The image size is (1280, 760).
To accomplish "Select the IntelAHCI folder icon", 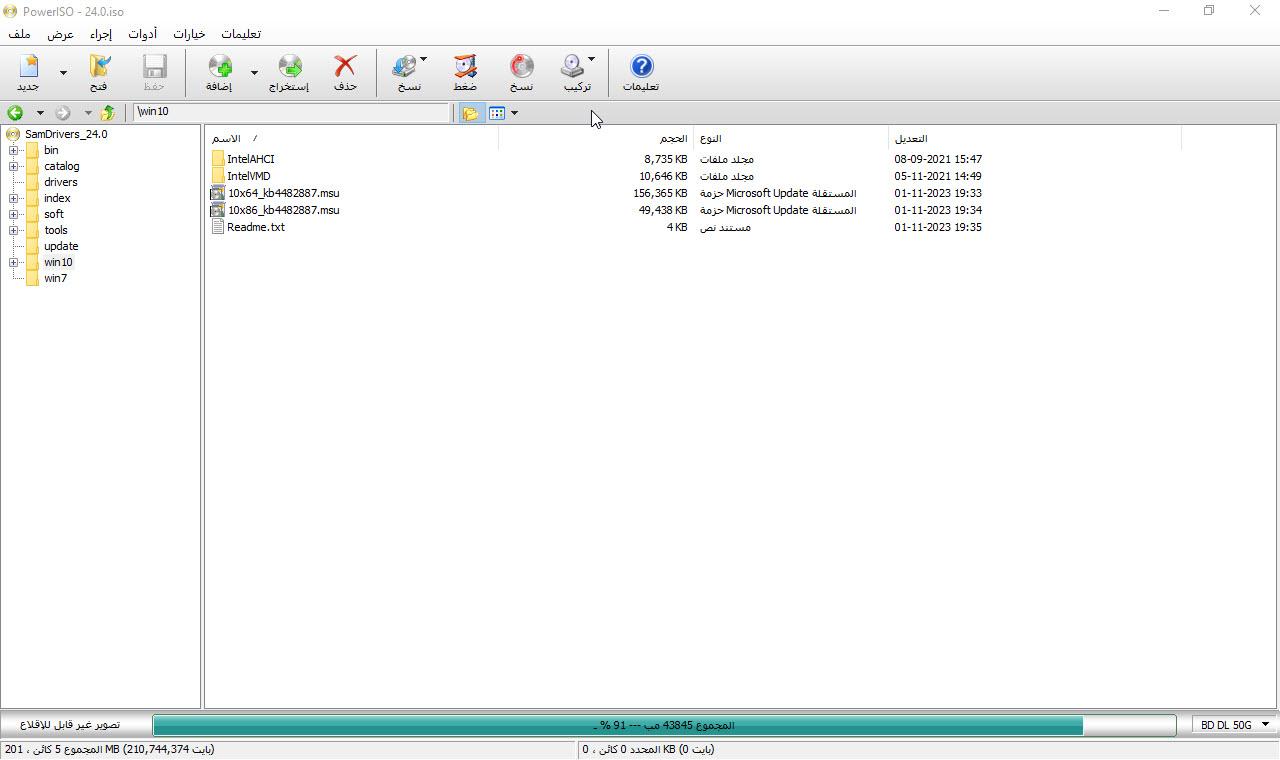I will click(x=218, y=159).
